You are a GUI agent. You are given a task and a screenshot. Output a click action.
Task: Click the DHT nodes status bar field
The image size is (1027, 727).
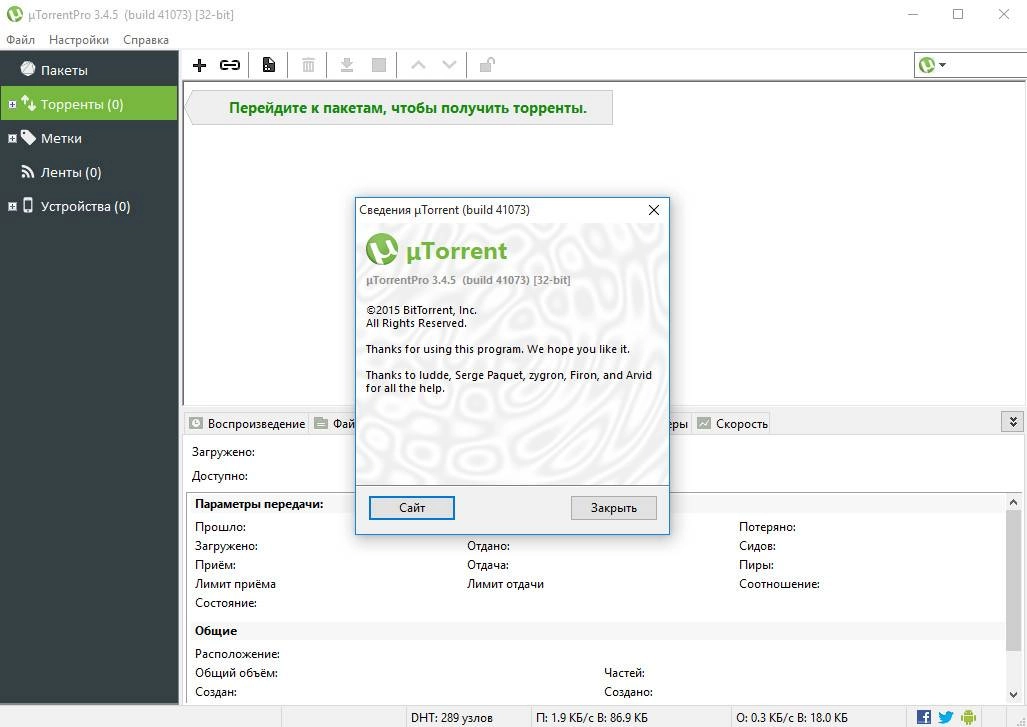pos(452,716)
